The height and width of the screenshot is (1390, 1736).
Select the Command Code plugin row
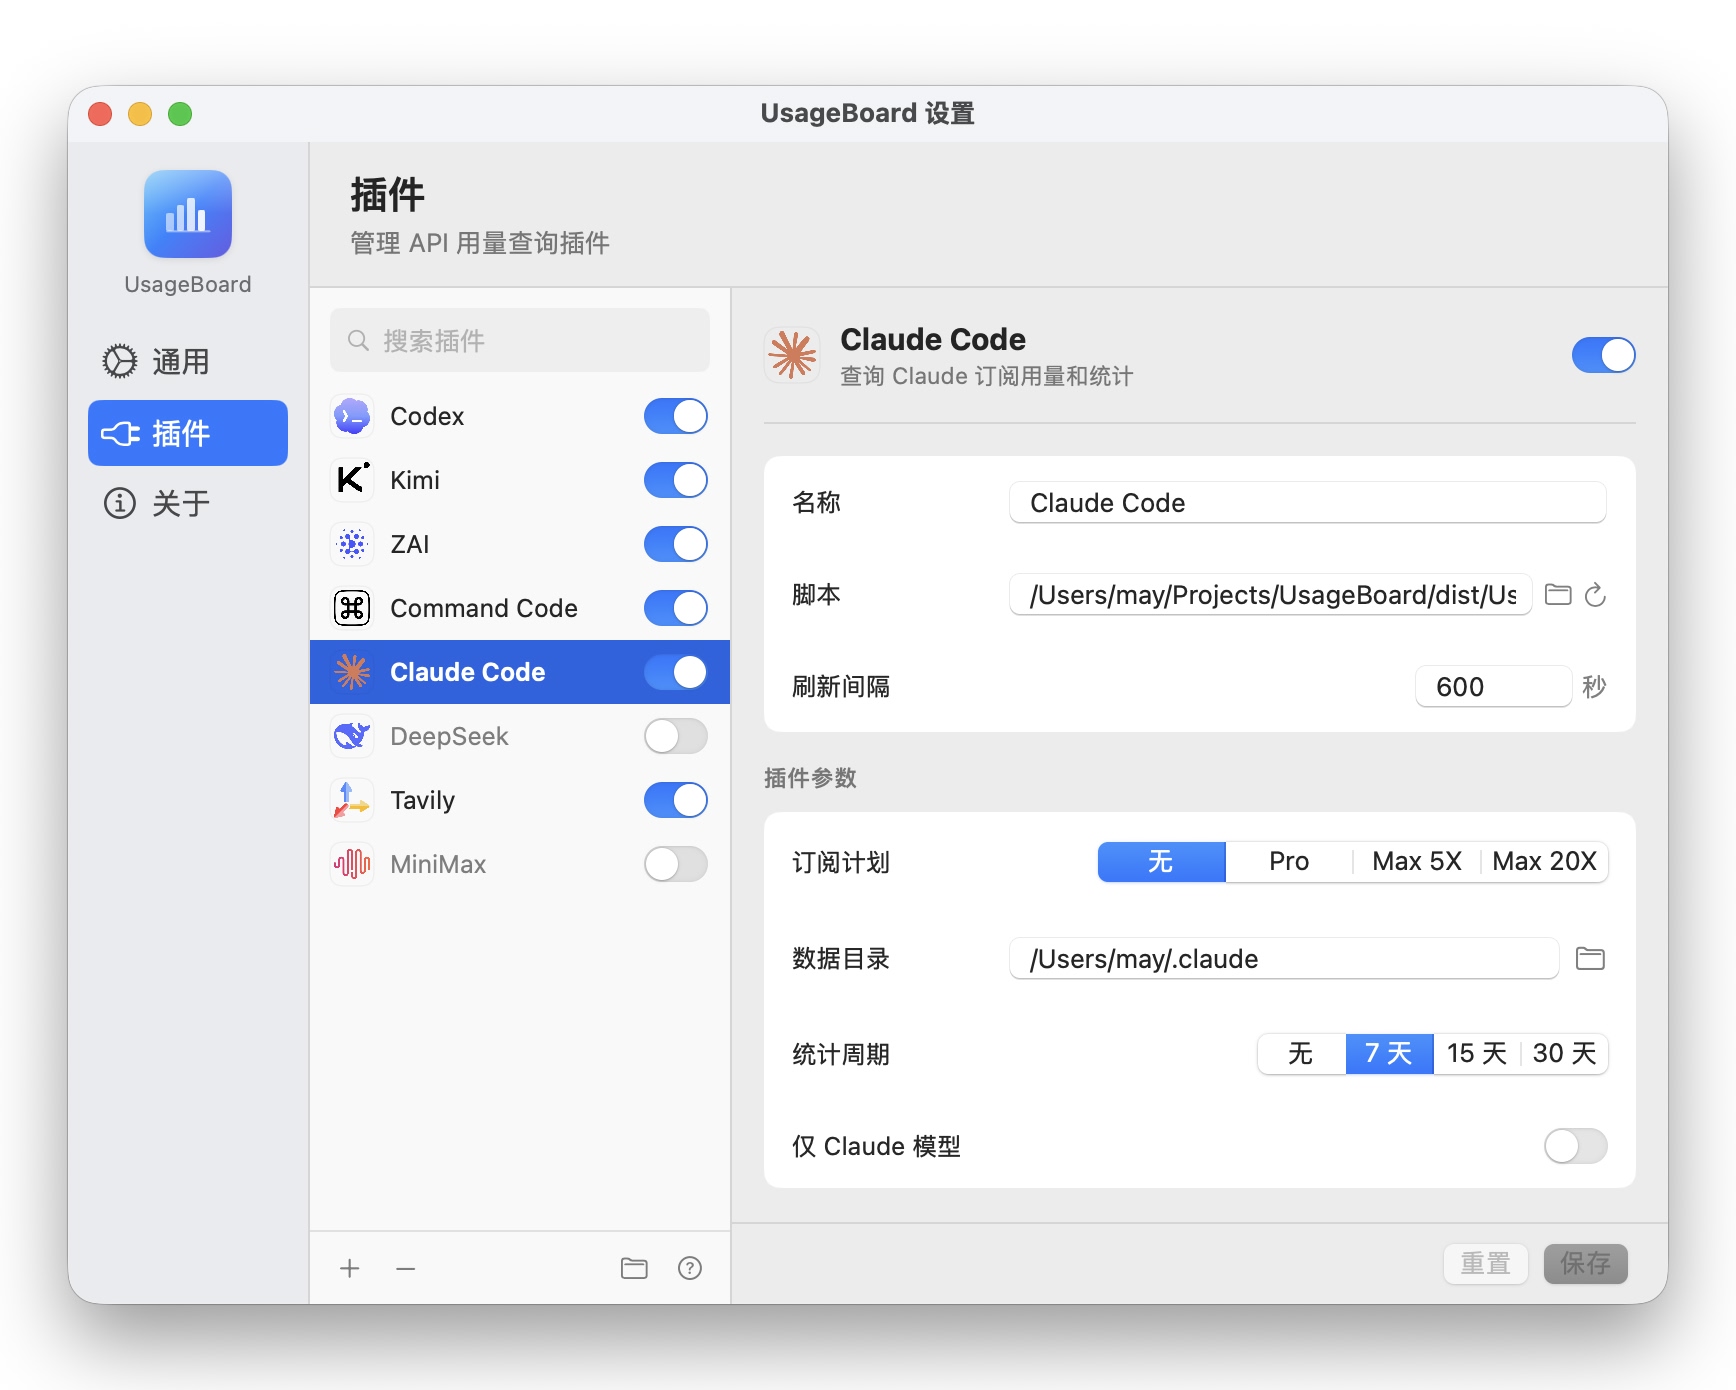coord(520,608)
